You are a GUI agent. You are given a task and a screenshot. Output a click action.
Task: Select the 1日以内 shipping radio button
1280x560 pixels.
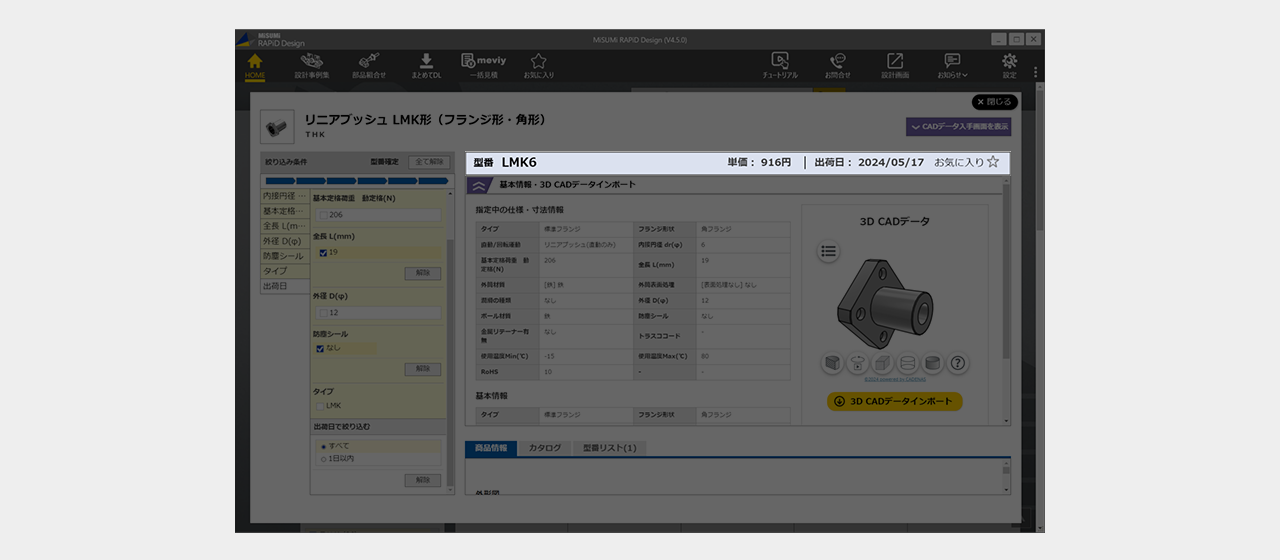322,458
